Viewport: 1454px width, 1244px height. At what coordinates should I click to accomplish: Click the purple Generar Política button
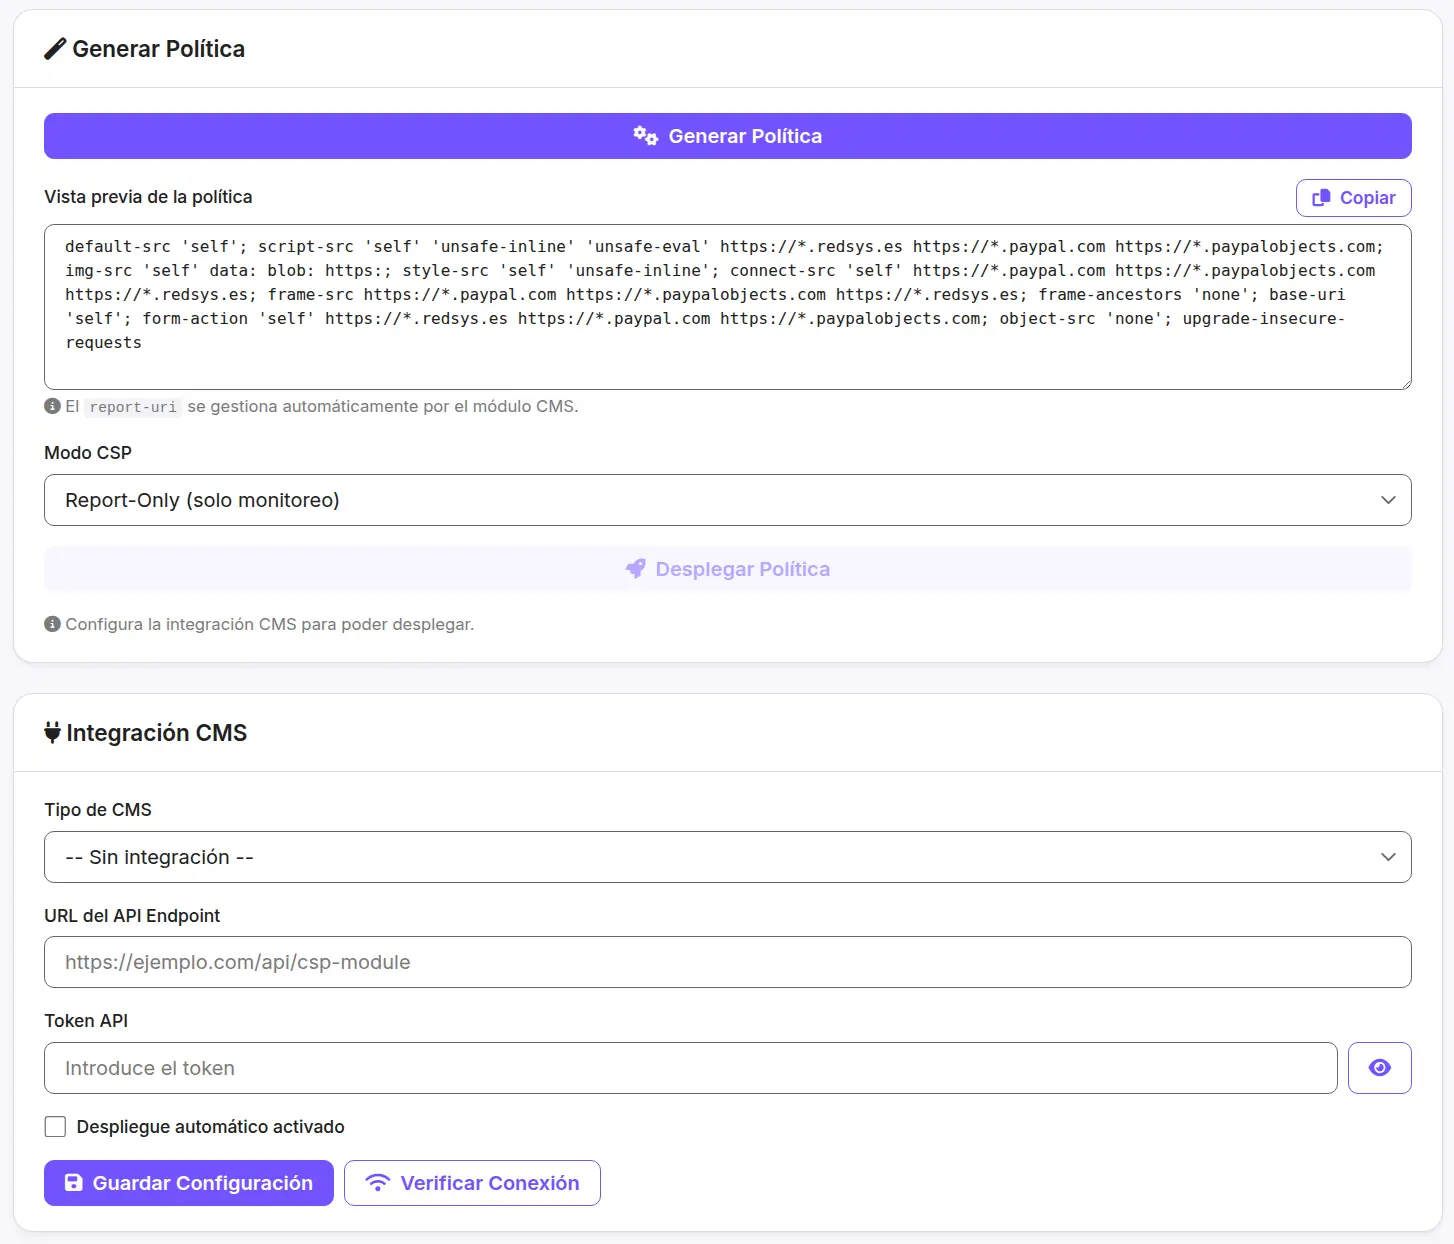click(727, 136)
